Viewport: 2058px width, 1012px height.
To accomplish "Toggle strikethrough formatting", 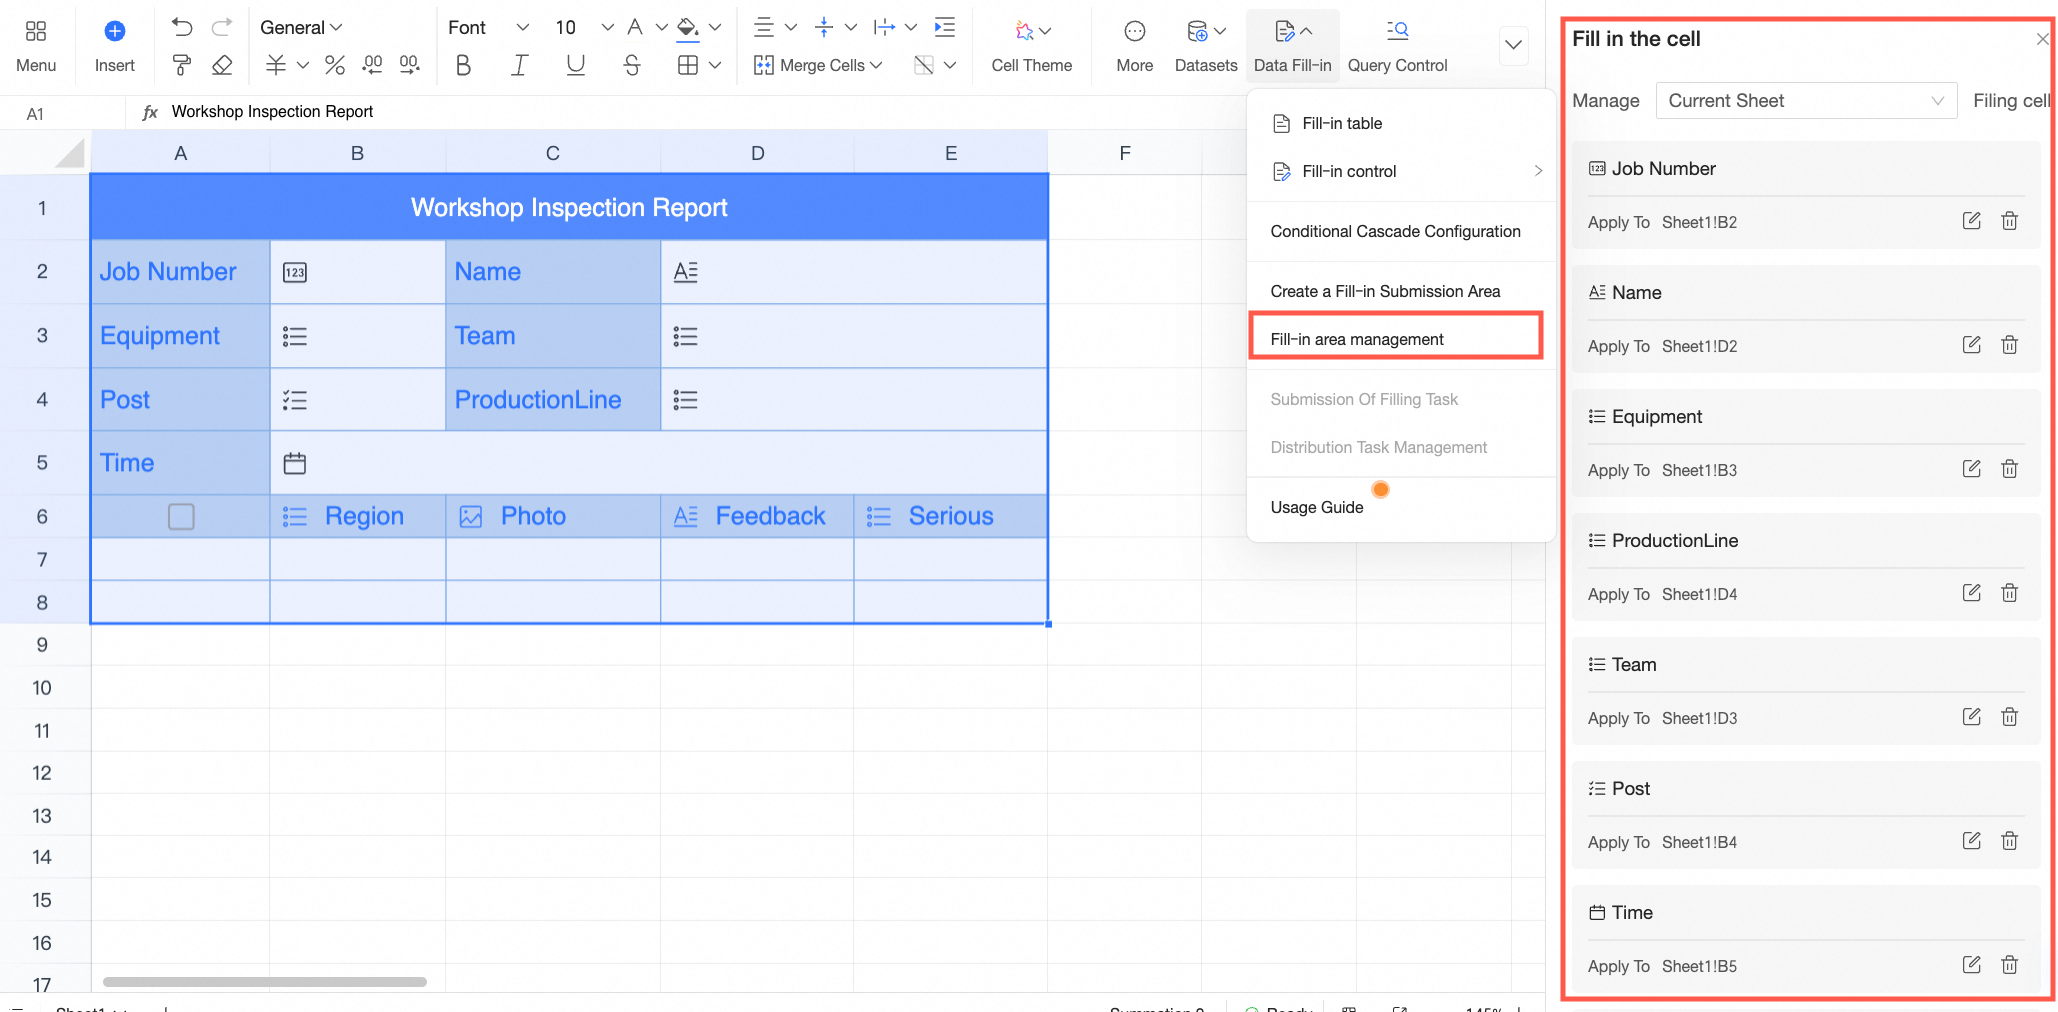I will point(631,65).
